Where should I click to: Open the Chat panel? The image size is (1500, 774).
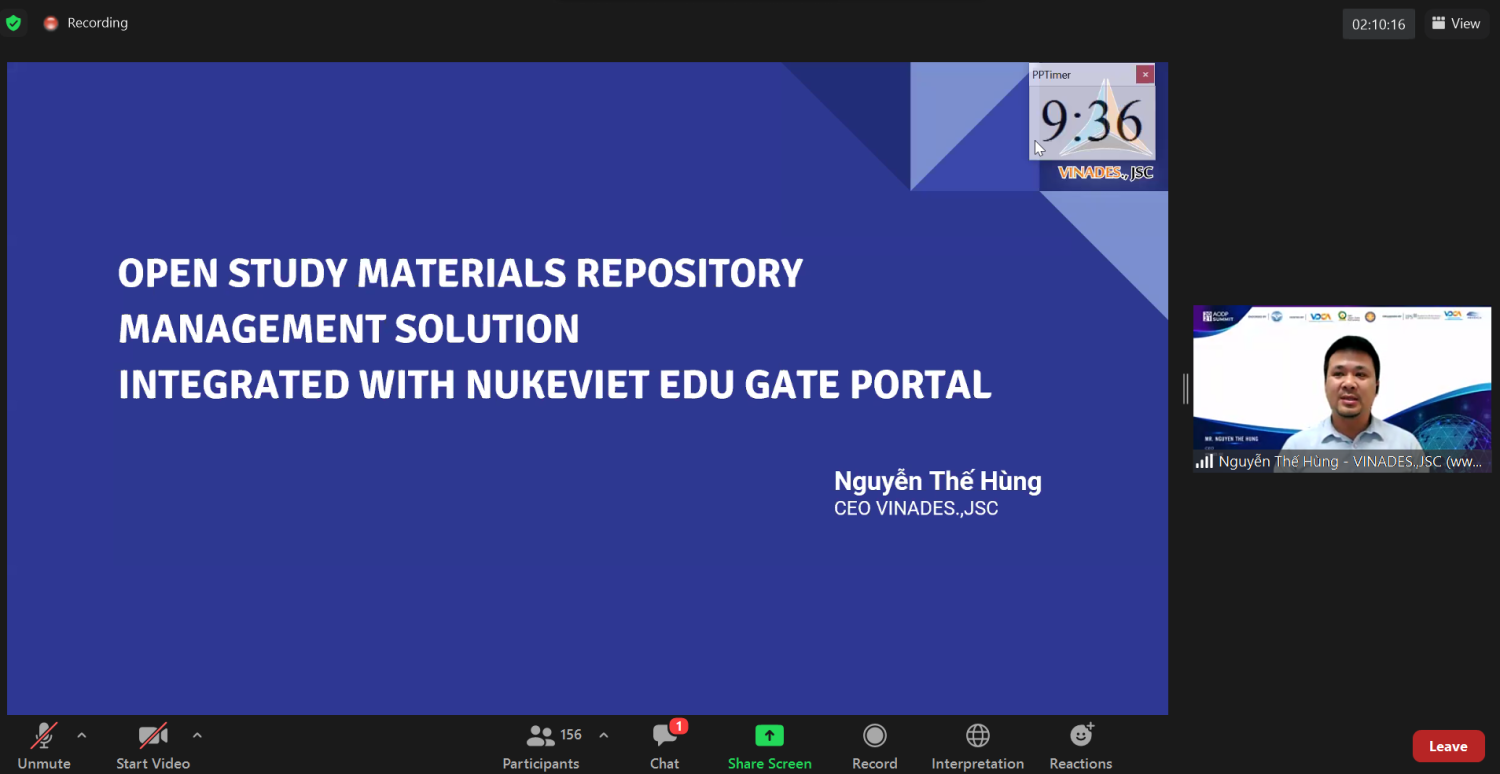coord(665,746)
